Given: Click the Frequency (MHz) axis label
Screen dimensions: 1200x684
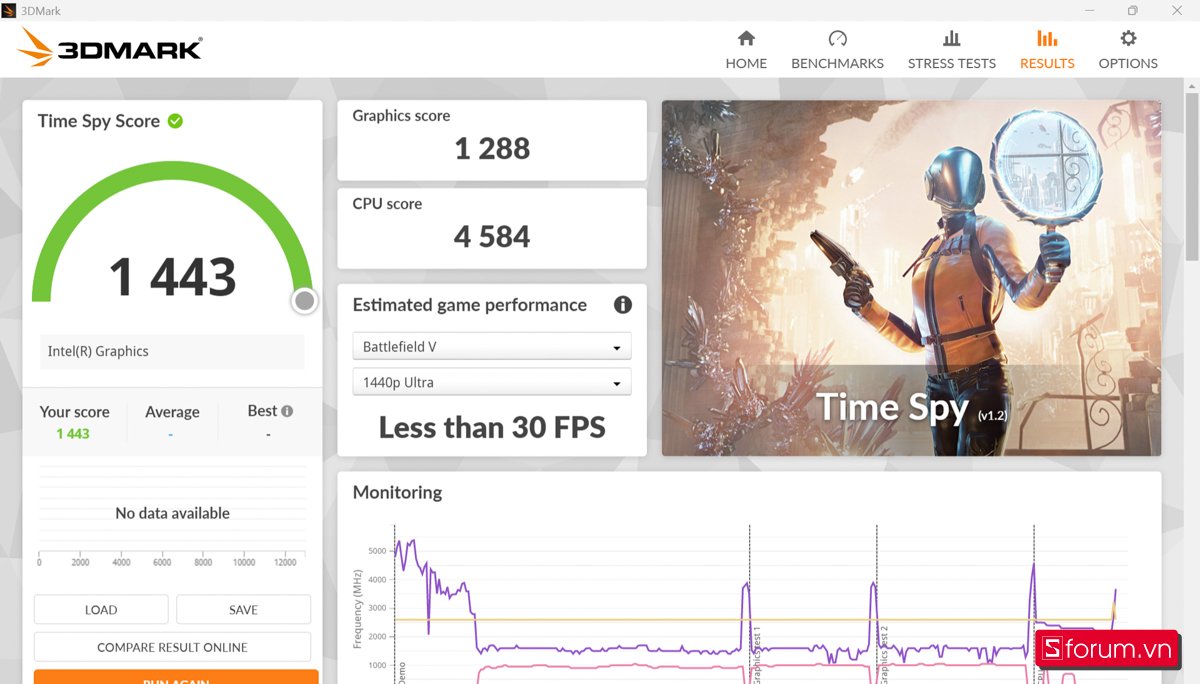Looking at the screenshot, I should point(358,609).
